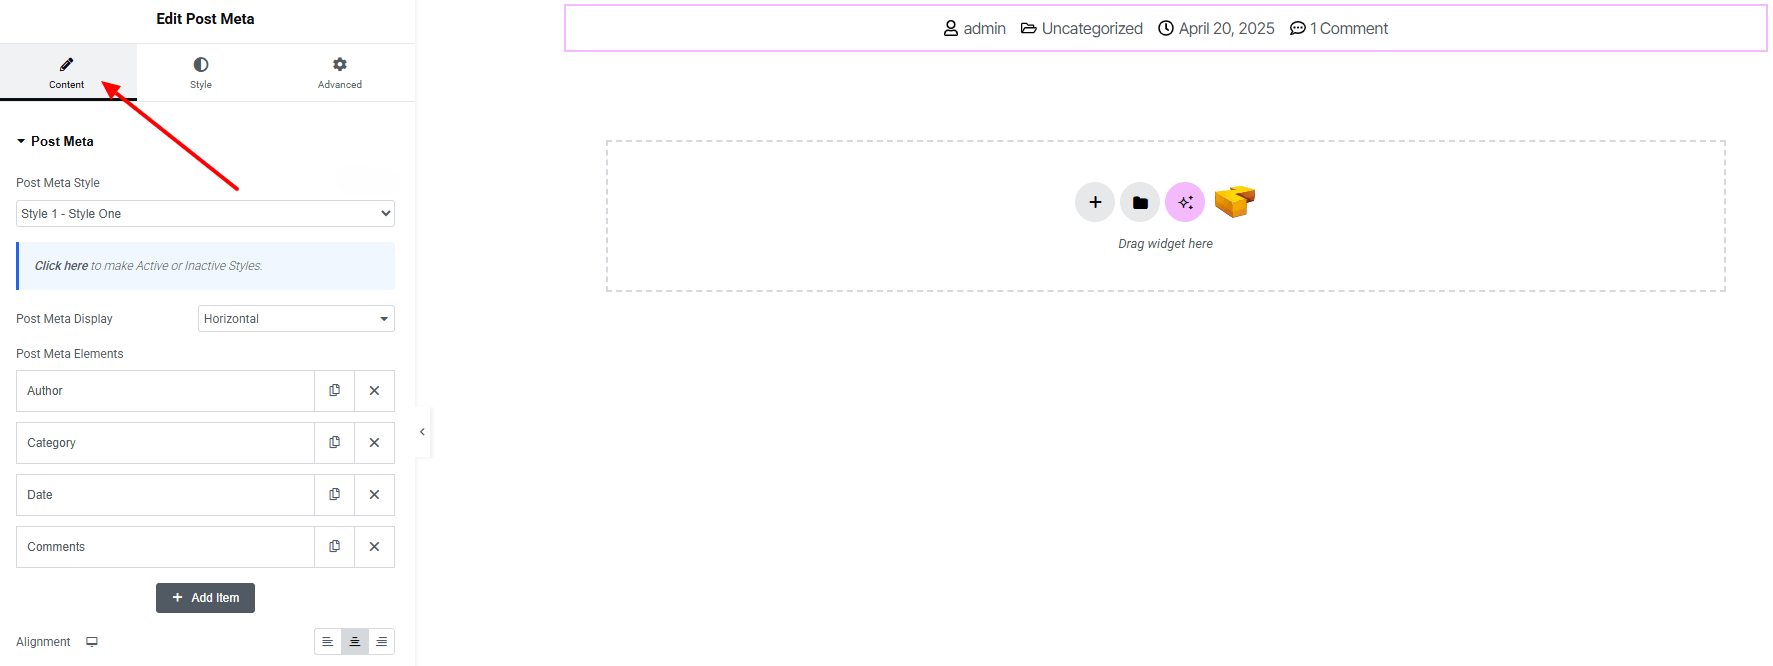This screenshot has width=1773, height=666.
Task: Click the pink AI sparkle icon
Action: (1185, 202)
